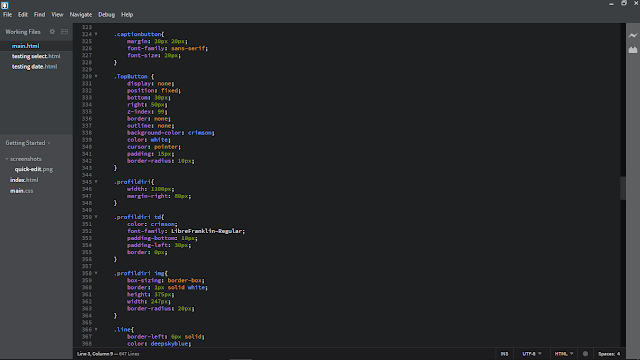Image resolution: width=640 pixels, height=360 pixels.
Task: Open the Debug menu
Action: click(106, 15)
